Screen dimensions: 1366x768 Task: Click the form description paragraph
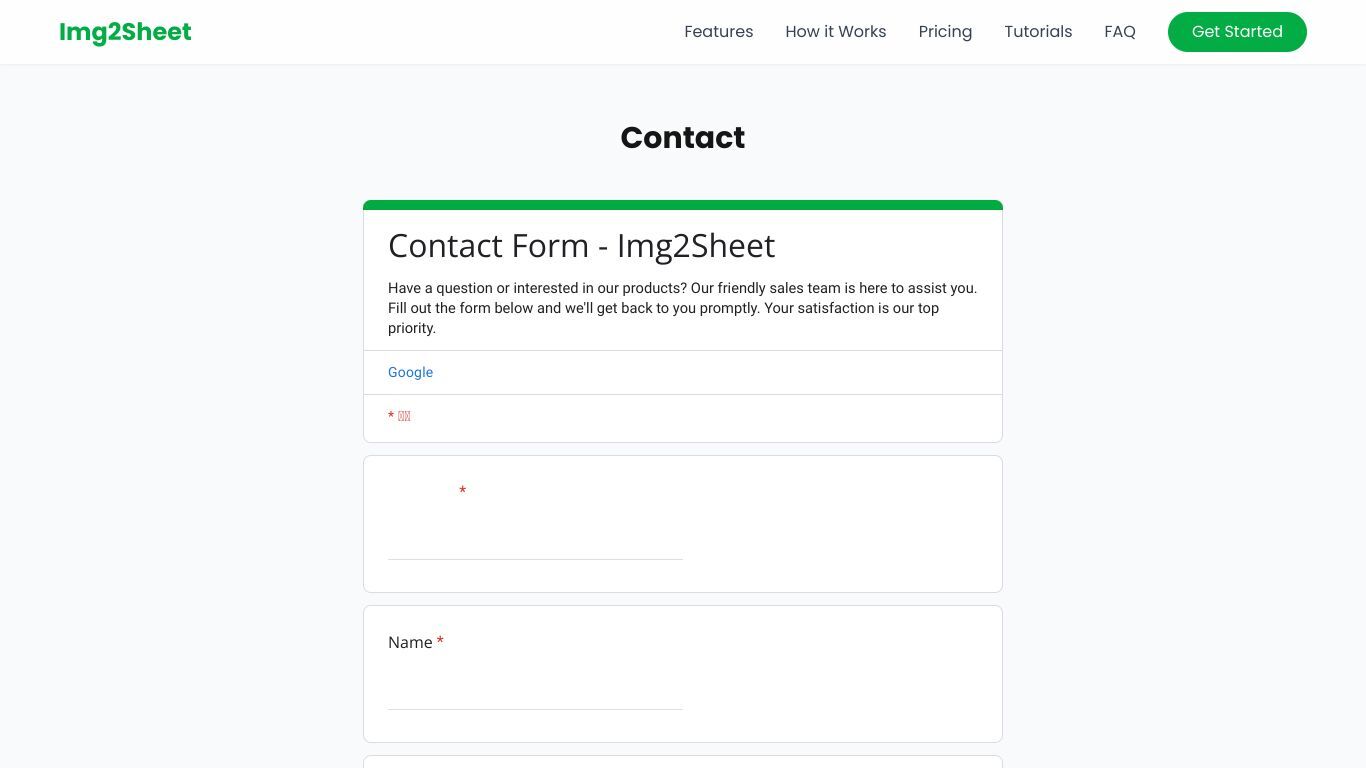click(683, 308)
